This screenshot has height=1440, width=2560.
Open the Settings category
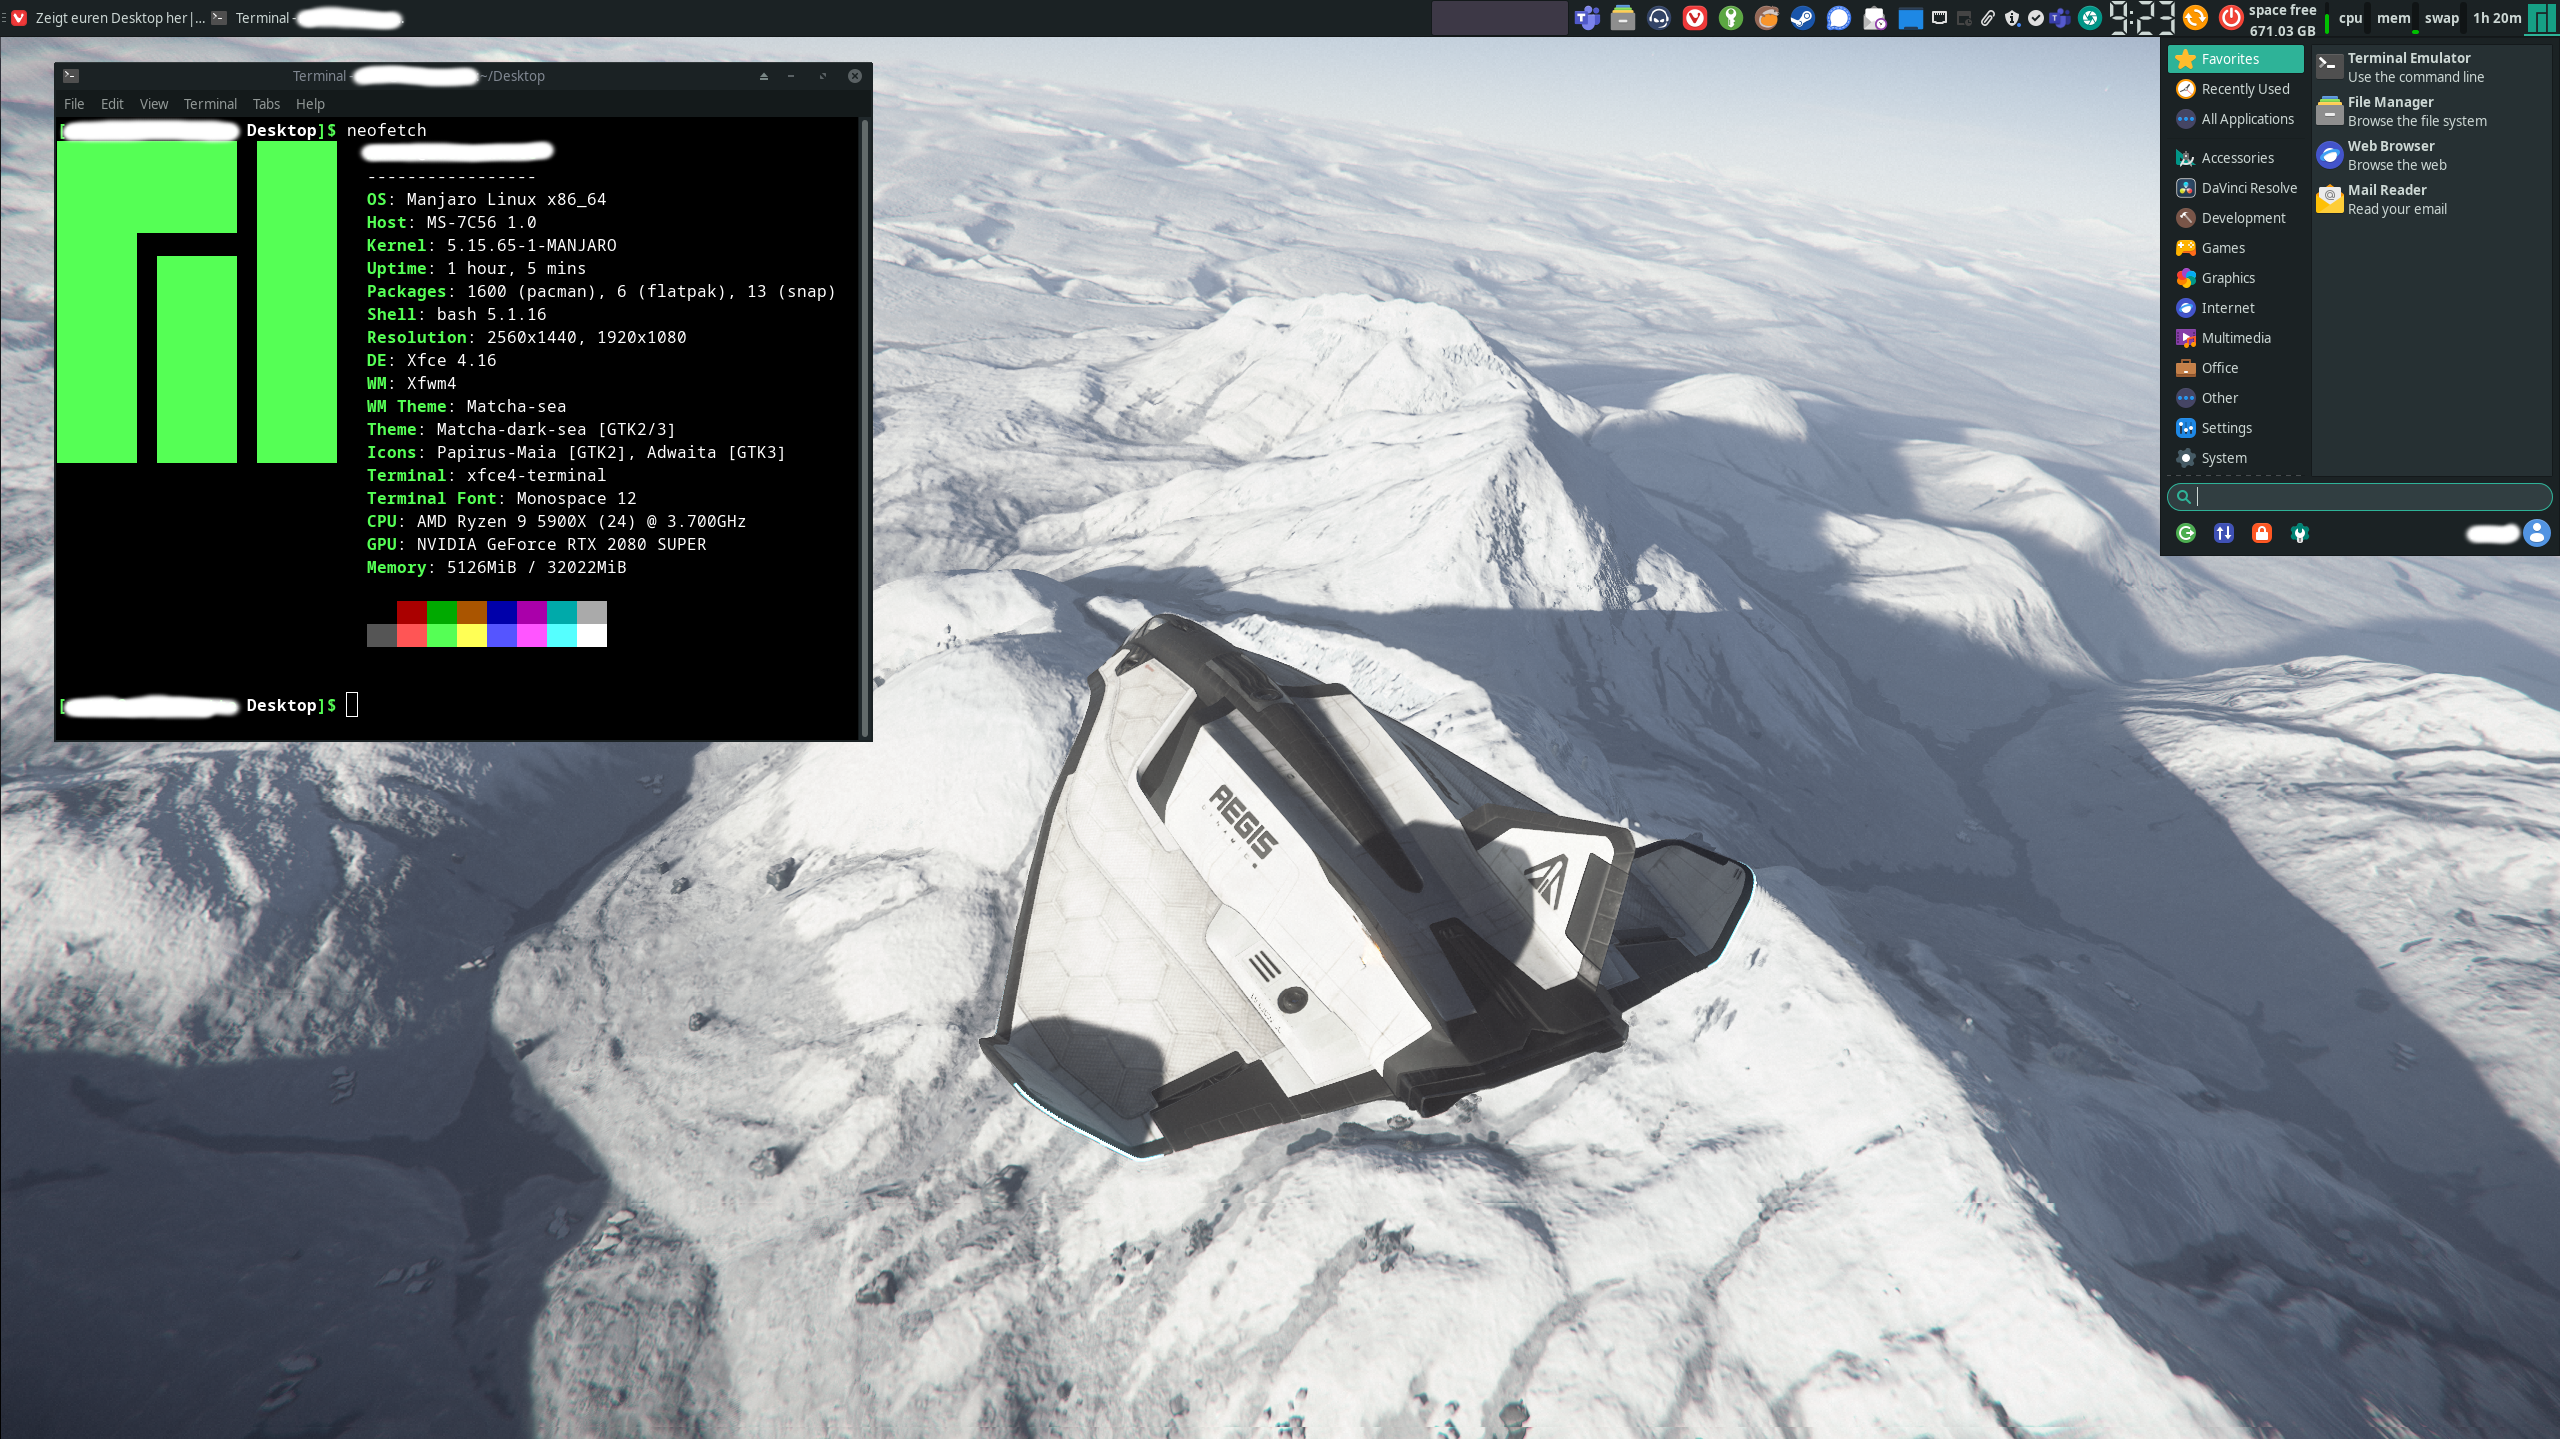(x=2236, y=428)
